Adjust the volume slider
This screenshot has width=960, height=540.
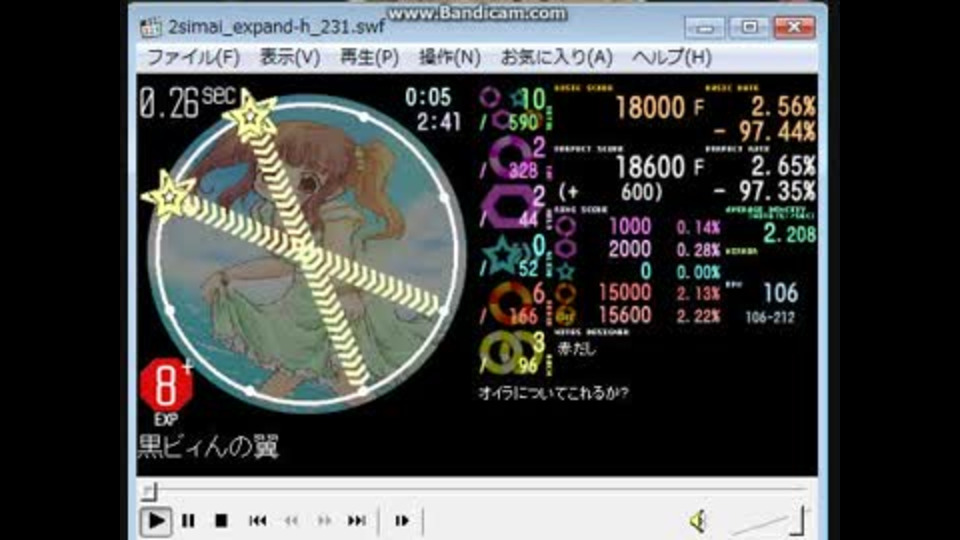pyautogui.click(x=767, y=521)
